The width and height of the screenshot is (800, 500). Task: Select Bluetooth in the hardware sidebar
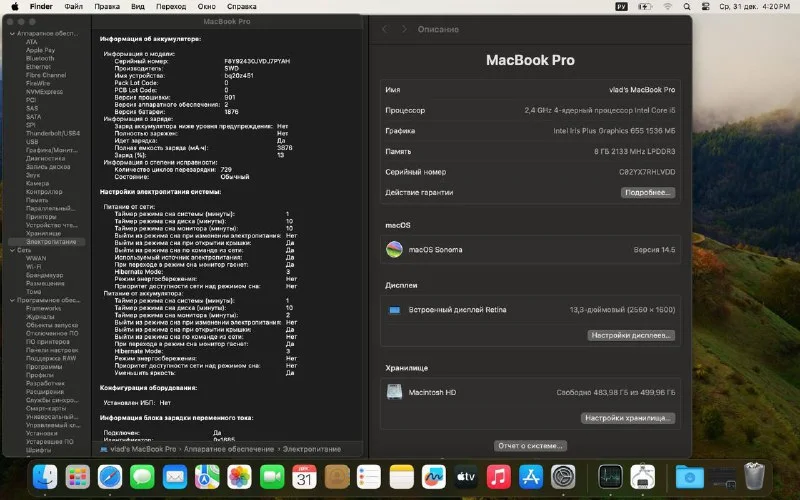(x=40, y=59)
